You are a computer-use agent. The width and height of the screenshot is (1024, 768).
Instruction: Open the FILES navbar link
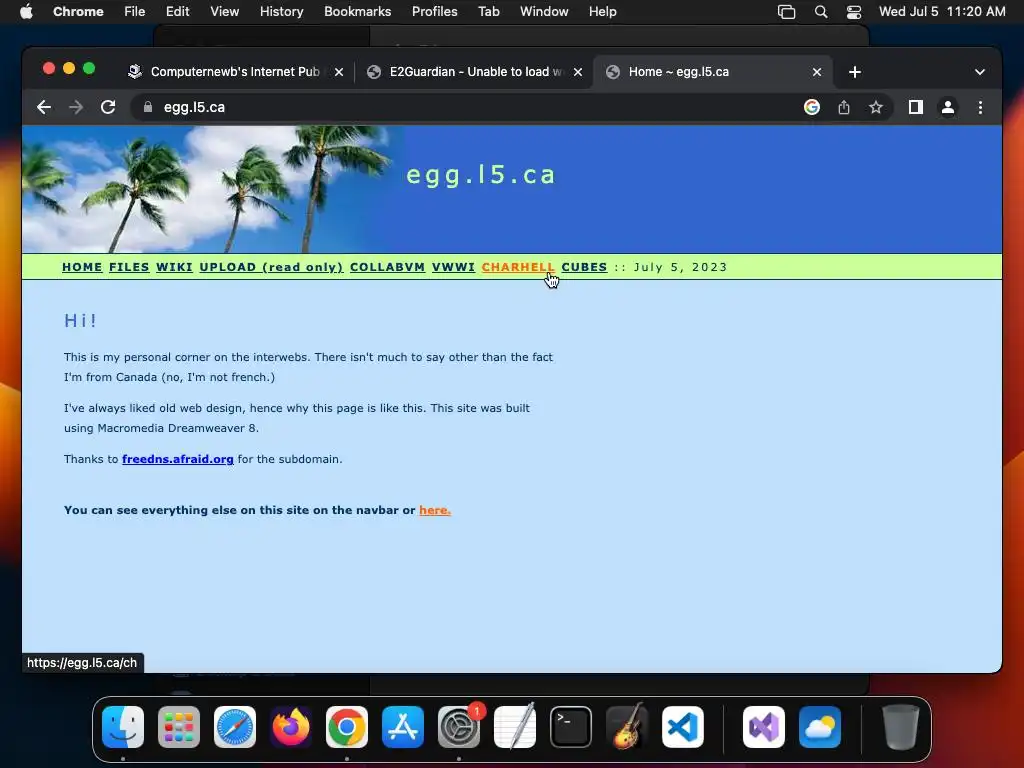point(129,267)
